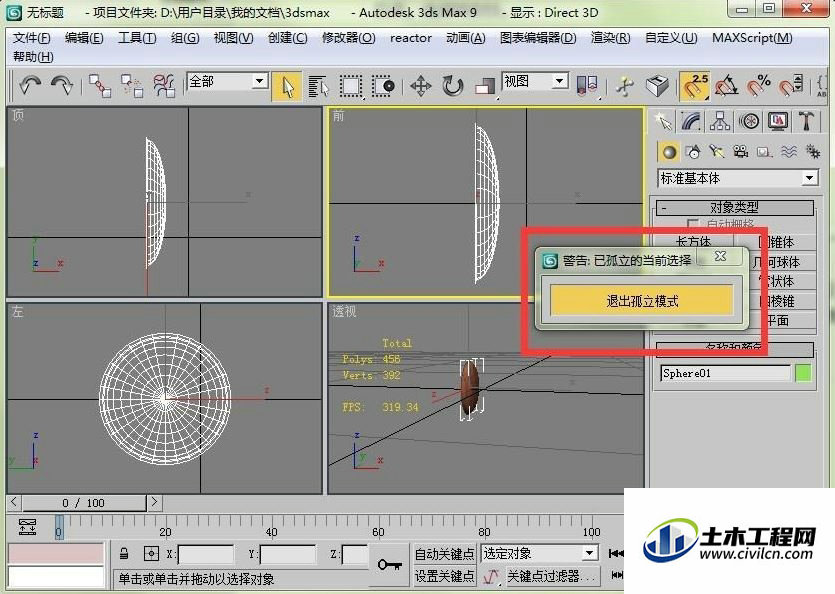The height and width of the screenshot is (594, 835).
Task: Choose the Bind to Space Warp tool
Action: [x=164, y=86]
